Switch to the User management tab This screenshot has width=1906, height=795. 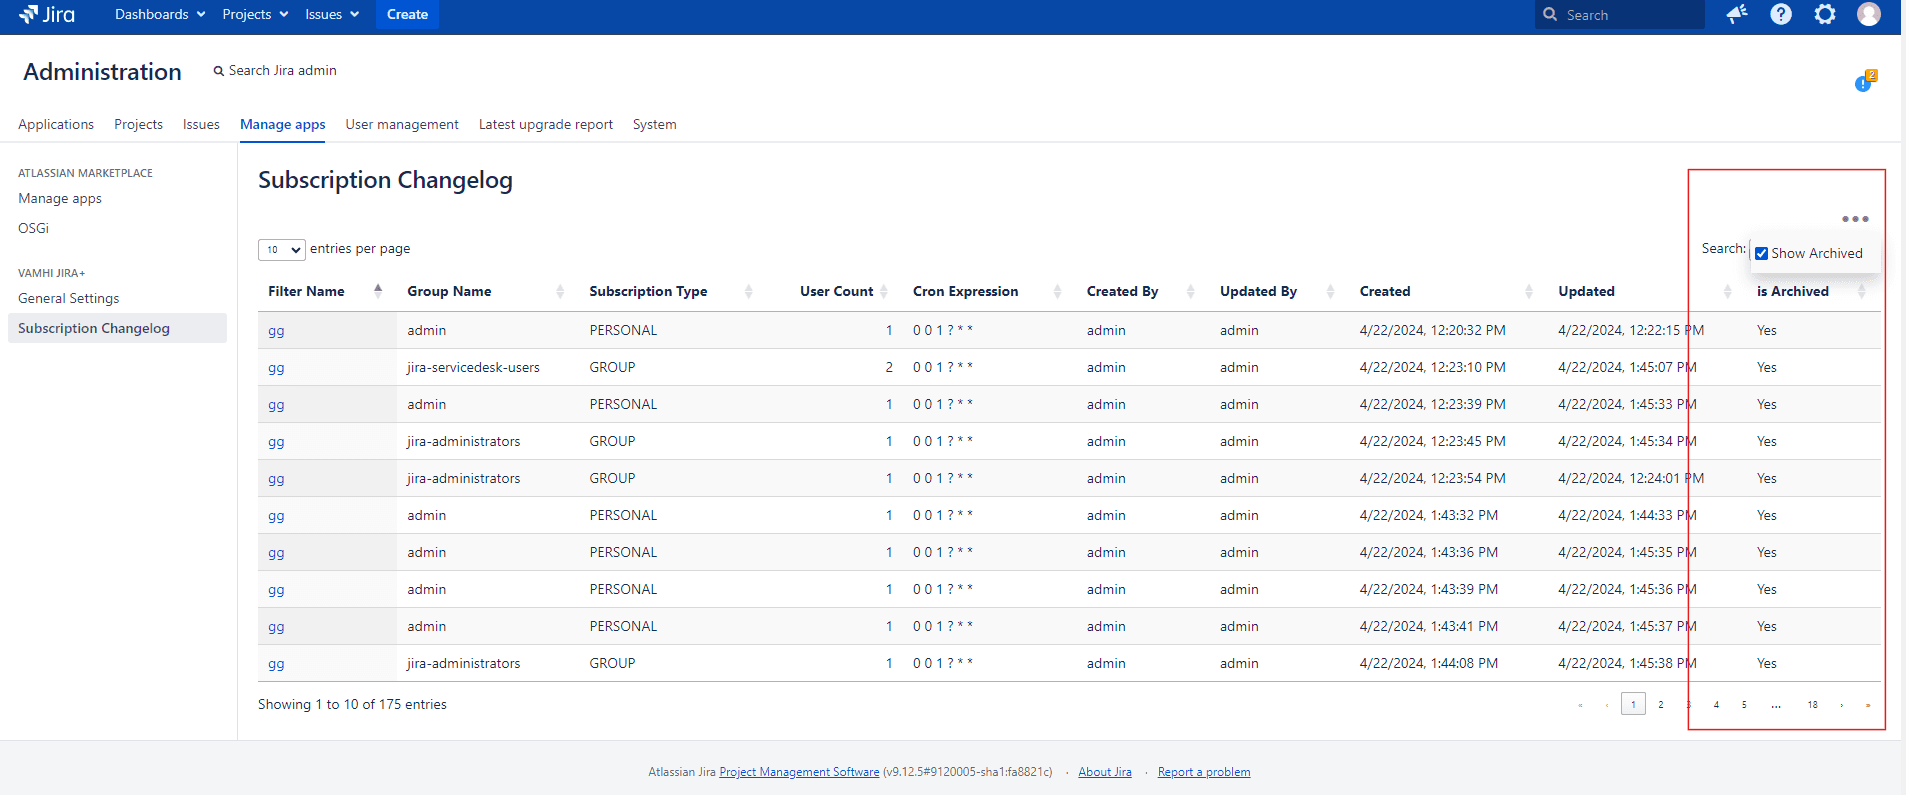point(402,125)
